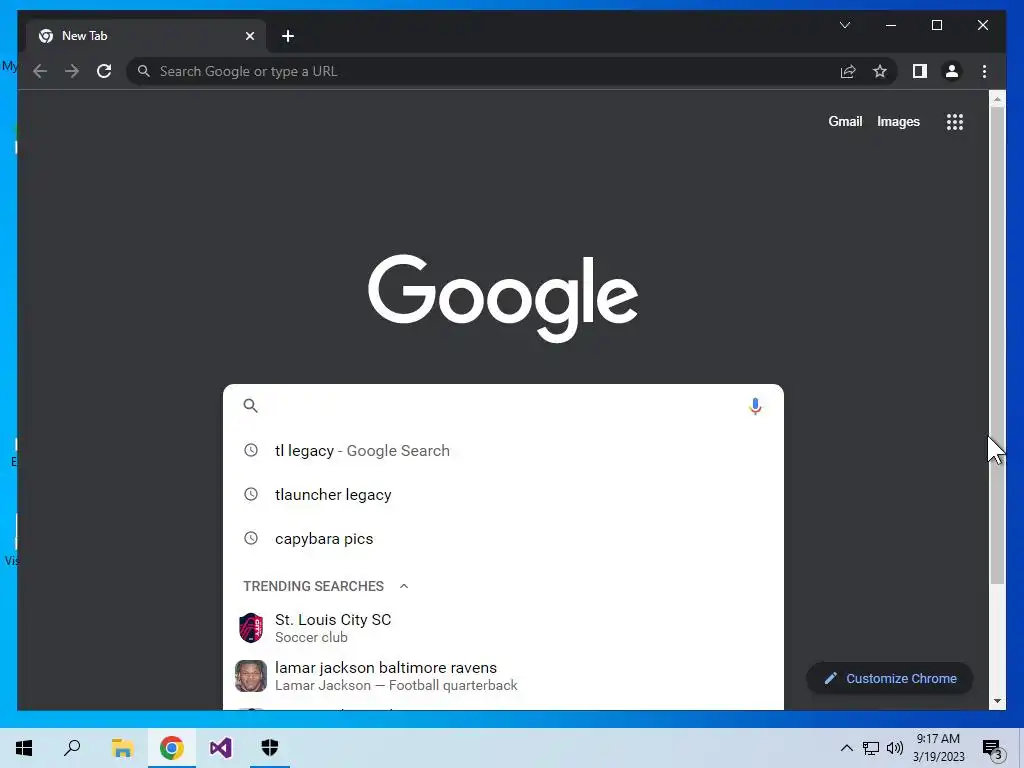Bookmark this tab with the star icon
Image resolution: width=1024 pixels, height=768 pixels.
coord(880,71)
